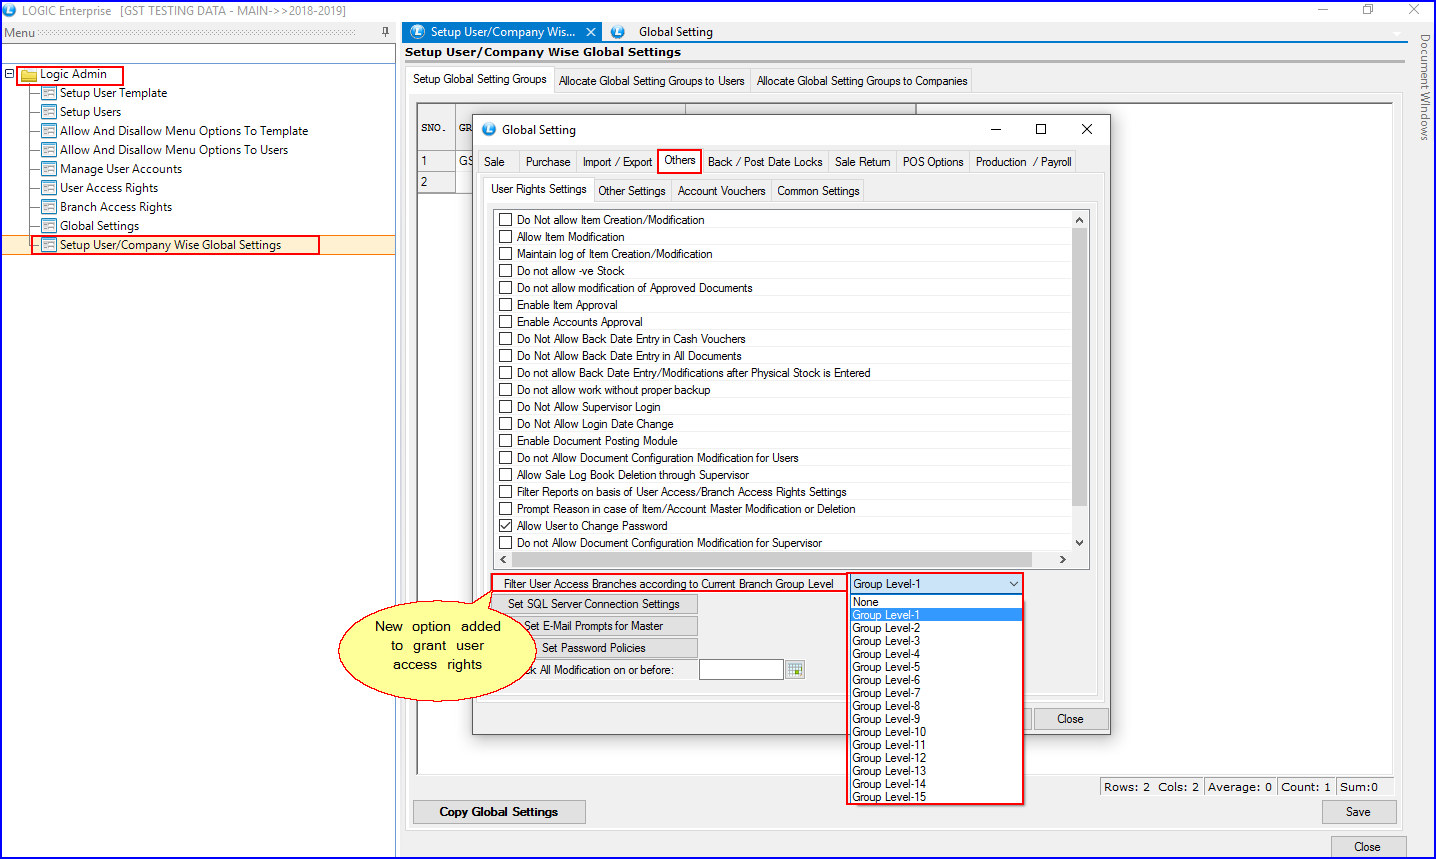The image size is (1436, 859).
Task: Select Group Level-5 from the dropdown list
Action: tap(886, 667)
